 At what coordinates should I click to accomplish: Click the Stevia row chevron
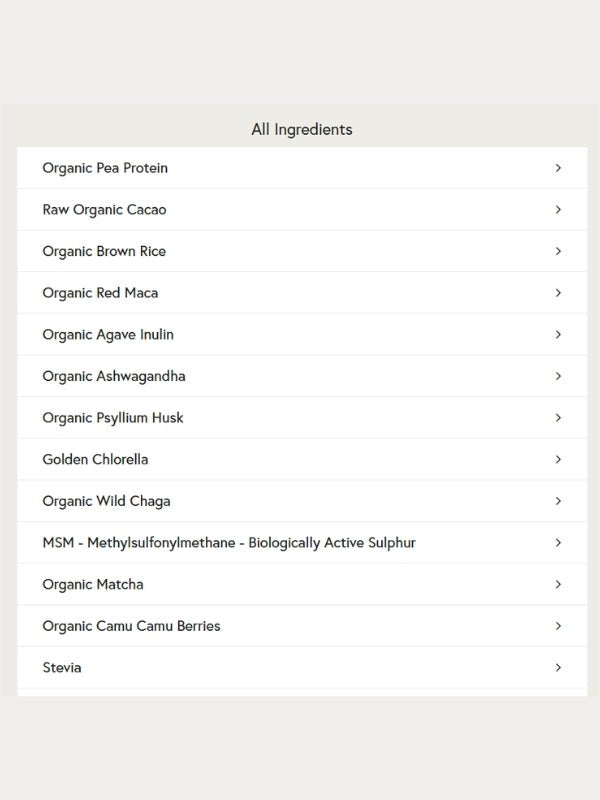coord(558,667)
